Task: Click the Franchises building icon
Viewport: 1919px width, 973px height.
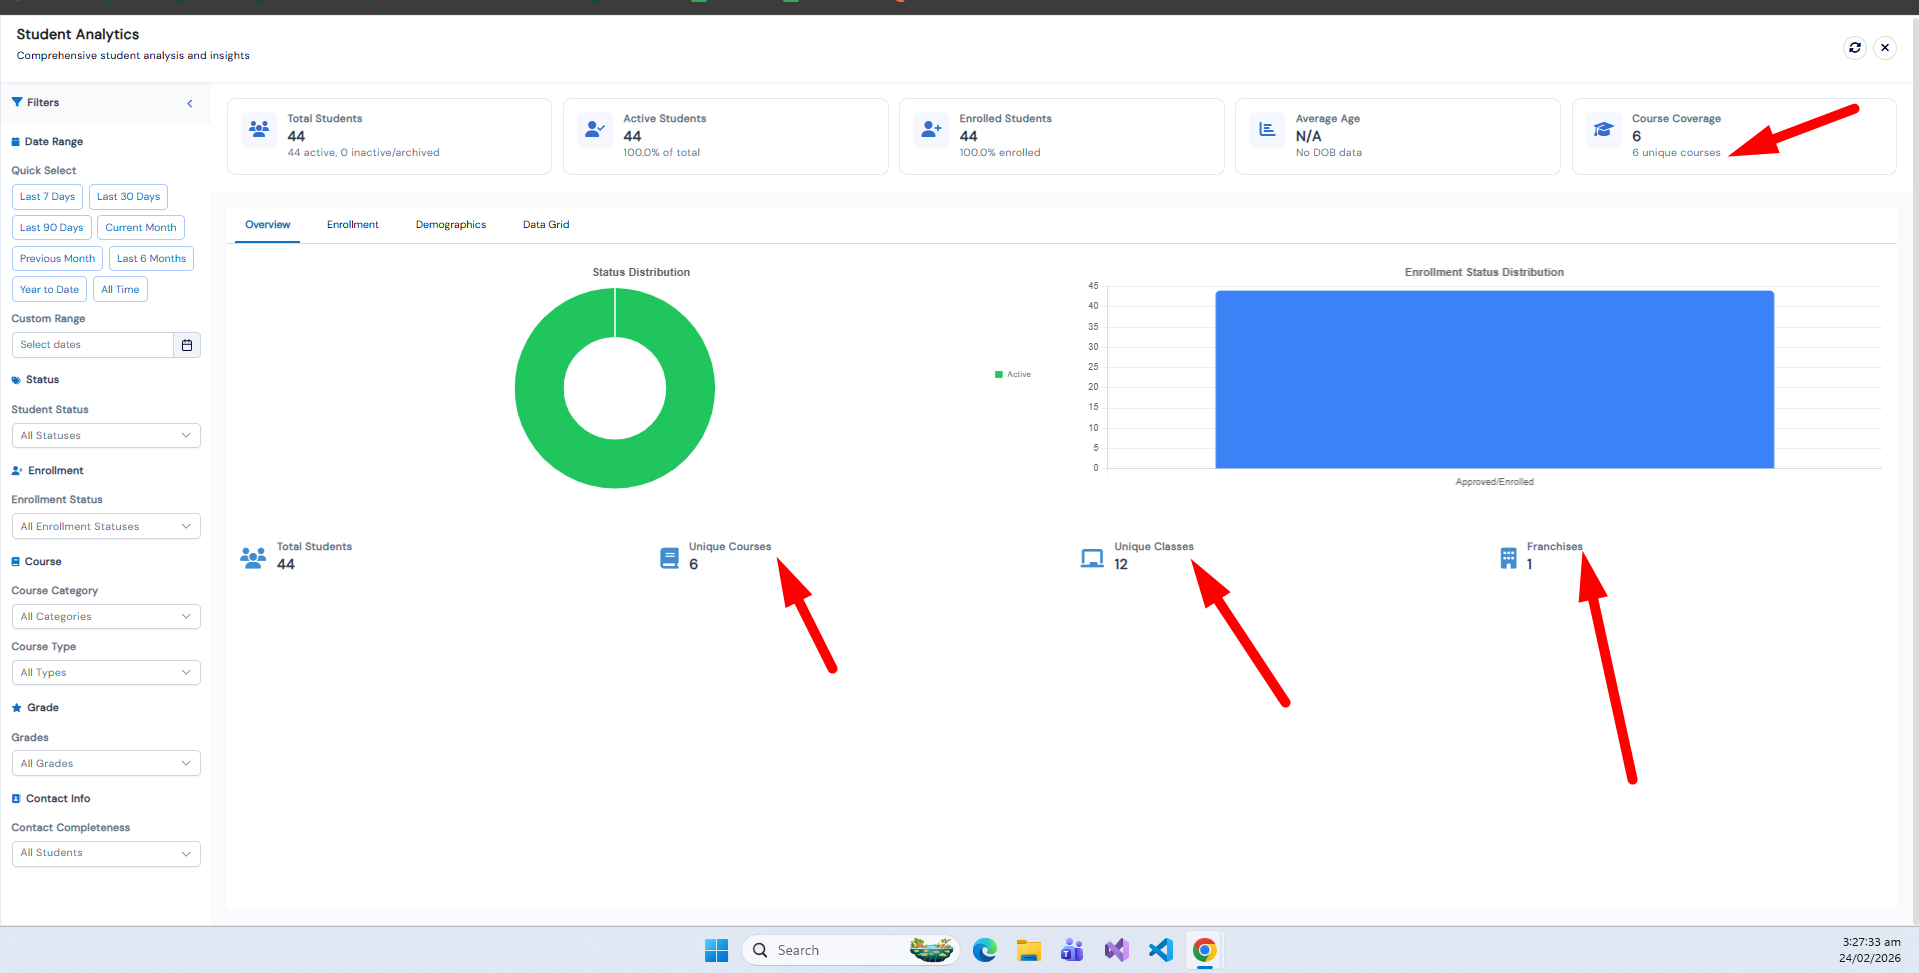Action: coord(1508,558)
